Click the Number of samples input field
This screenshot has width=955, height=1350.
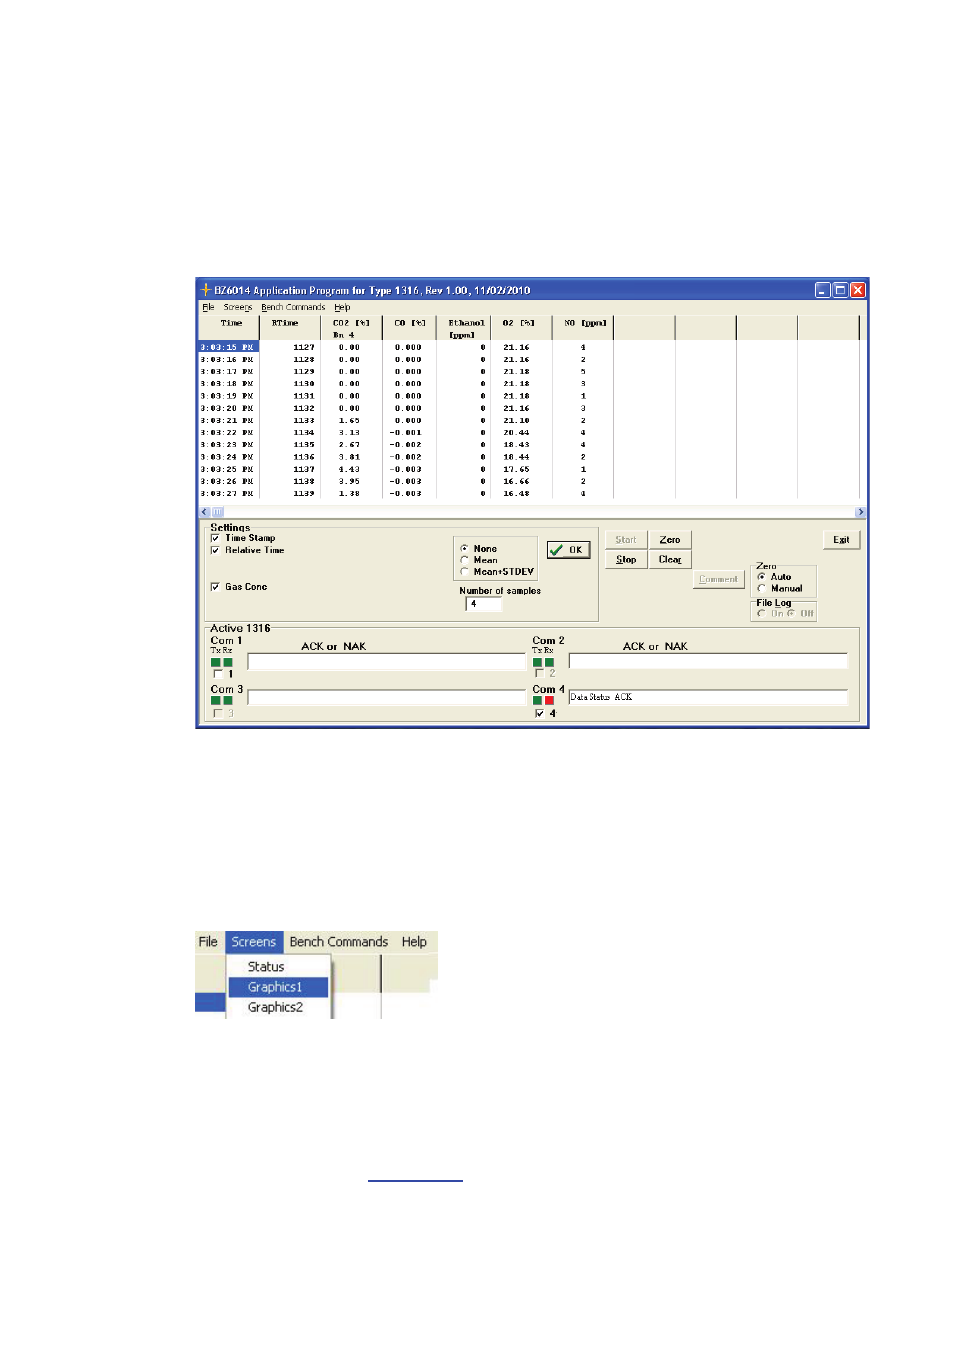[484, 604]
